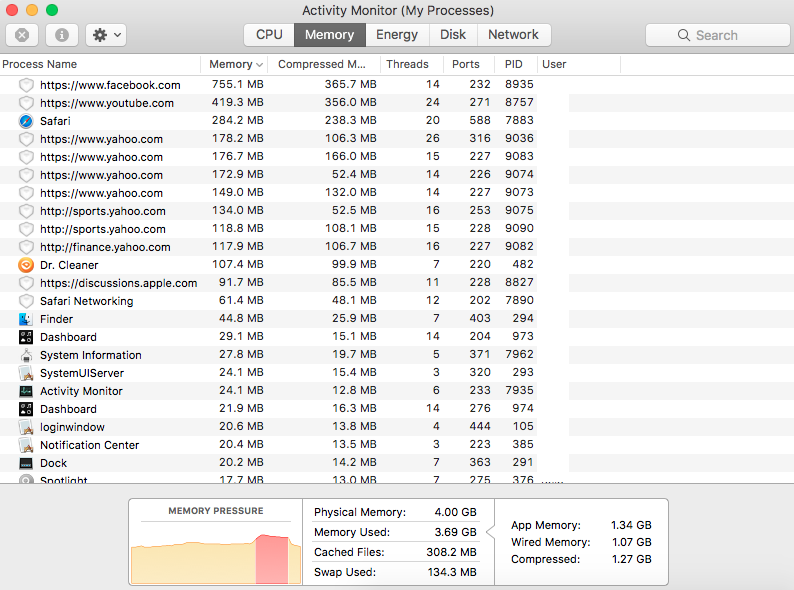Click the System Information icon
794x590 pixels.
[26, 355]
